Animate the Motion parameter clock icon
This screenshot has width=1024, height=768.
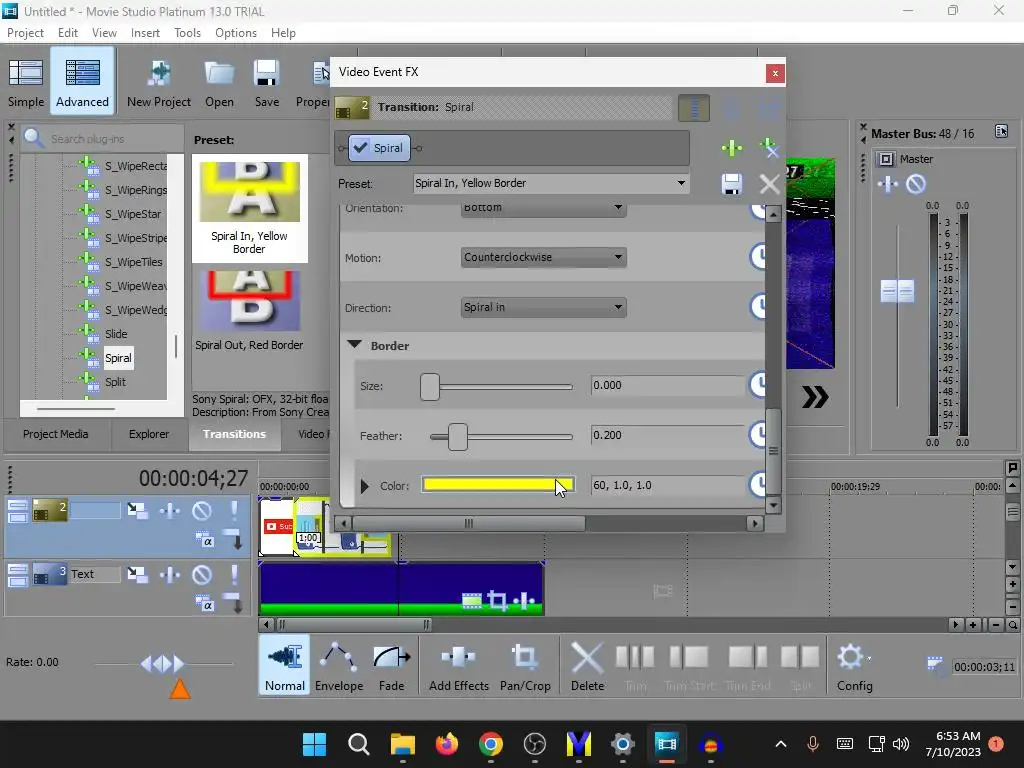pos(758,257)
